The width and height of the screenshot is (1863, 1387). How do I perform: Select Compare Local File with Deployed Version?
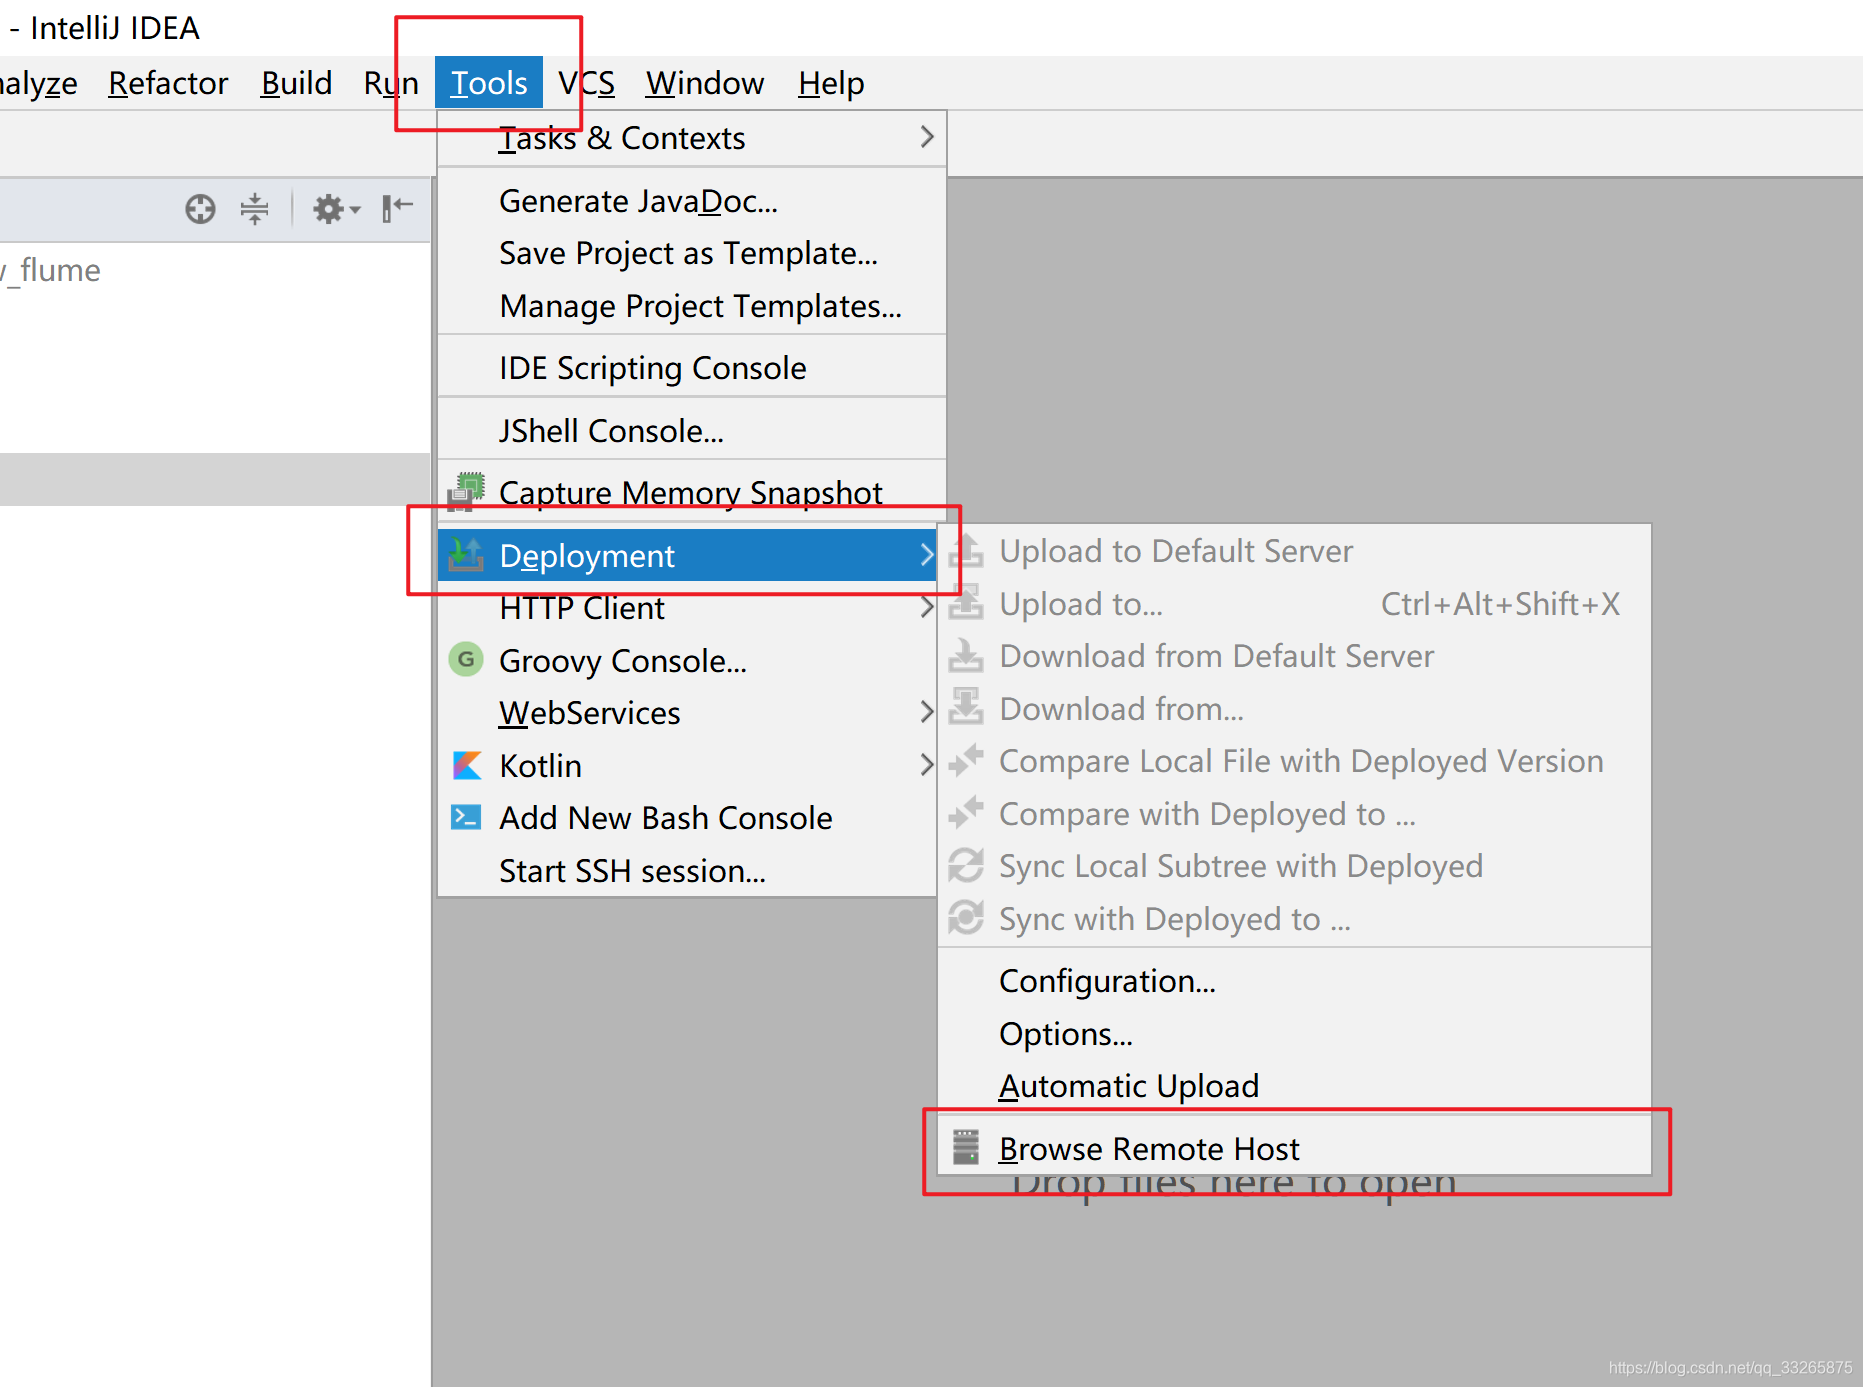(1300, 760)
